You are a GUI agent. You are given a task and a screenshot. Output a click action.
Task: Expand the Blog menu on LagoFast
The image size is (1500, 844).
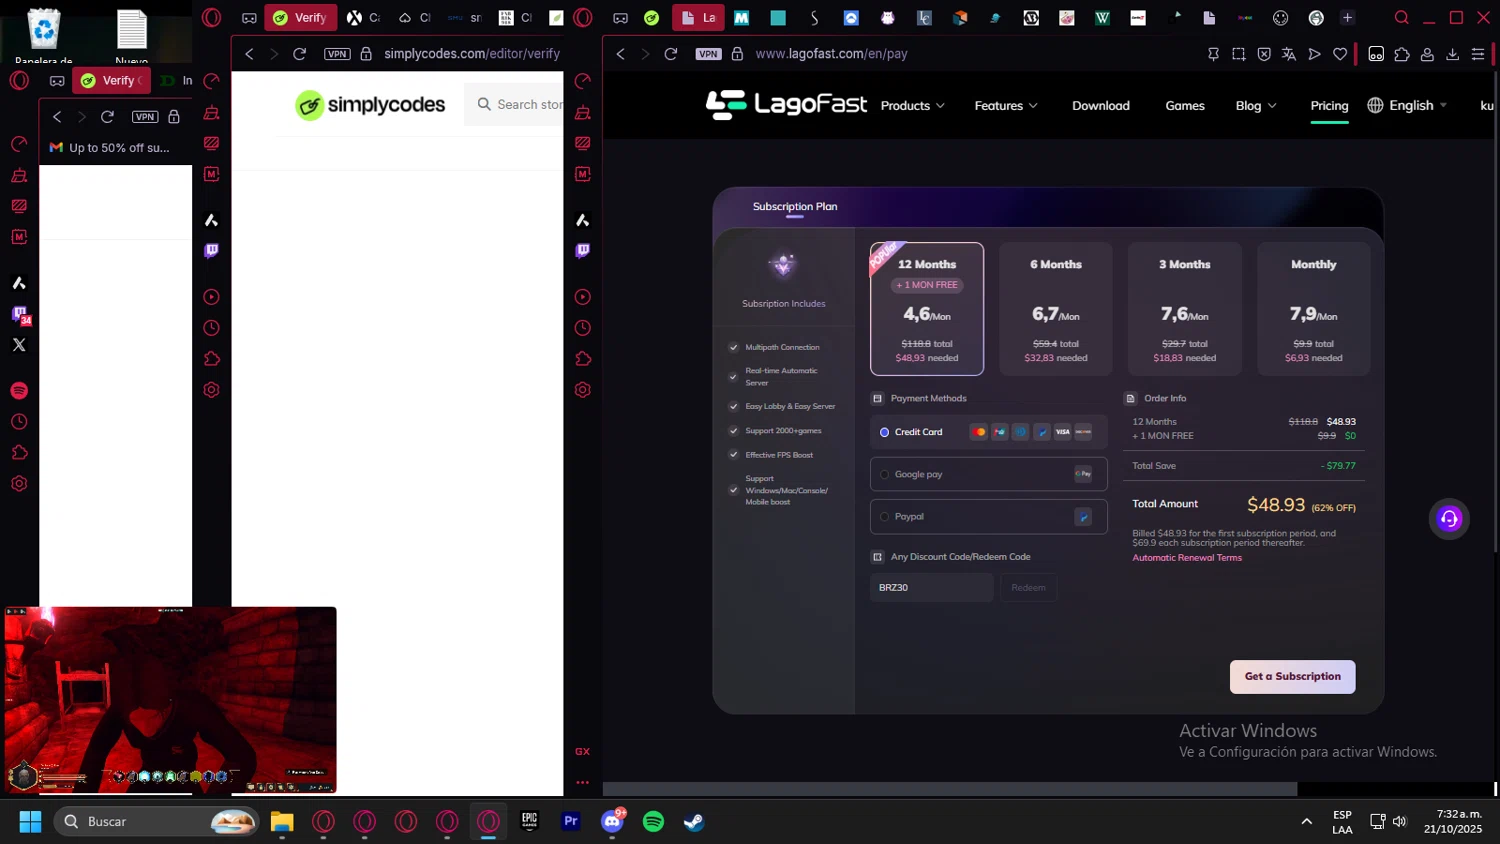1256,106
